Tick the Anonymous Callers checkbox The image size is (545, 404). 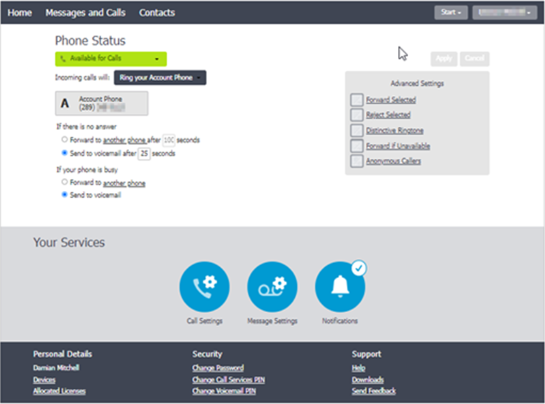[x=357, y=161]
